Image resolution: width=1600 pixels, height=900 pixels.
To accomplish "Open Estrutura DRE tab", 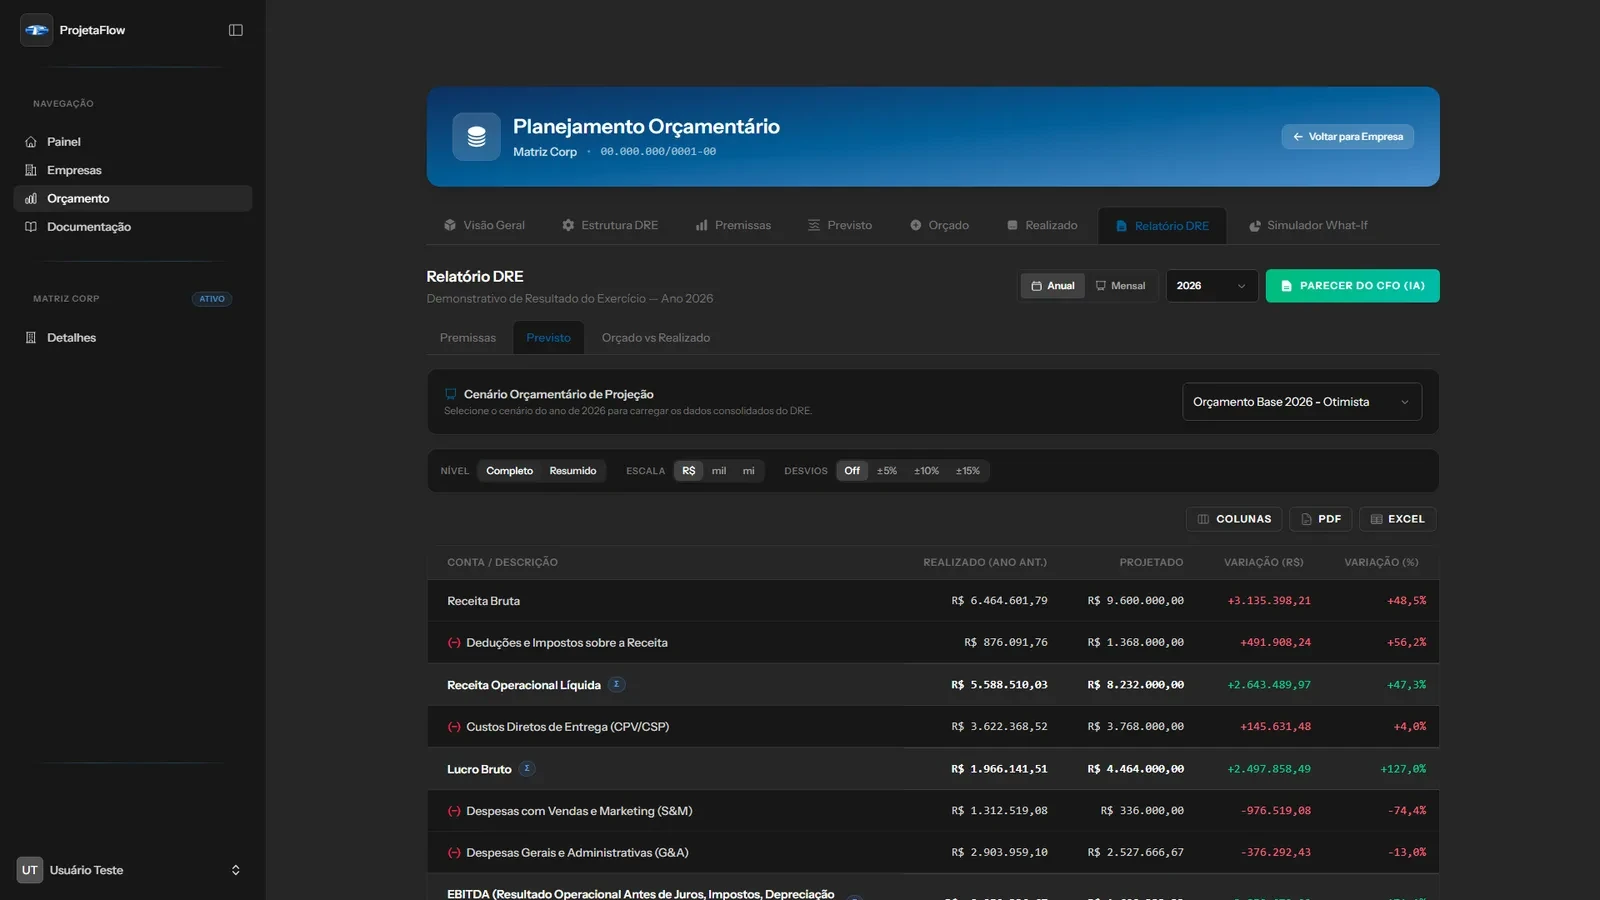I will tap(610, 225).
